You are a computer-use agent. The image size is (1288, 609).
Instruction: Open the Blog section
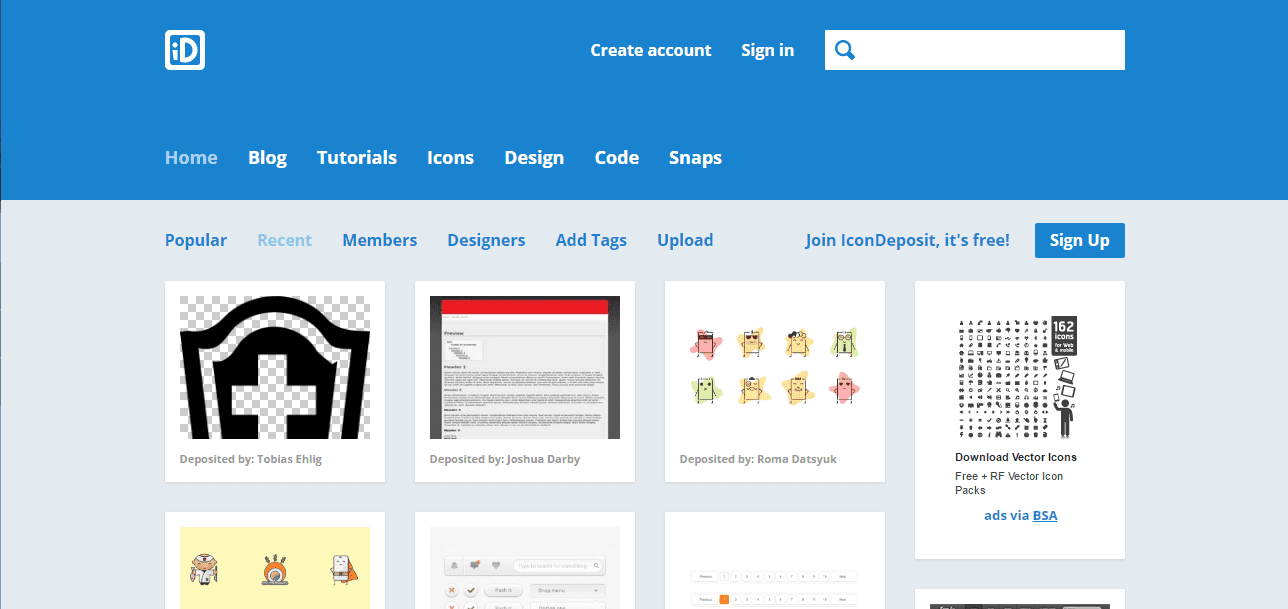tap(267, 158)
